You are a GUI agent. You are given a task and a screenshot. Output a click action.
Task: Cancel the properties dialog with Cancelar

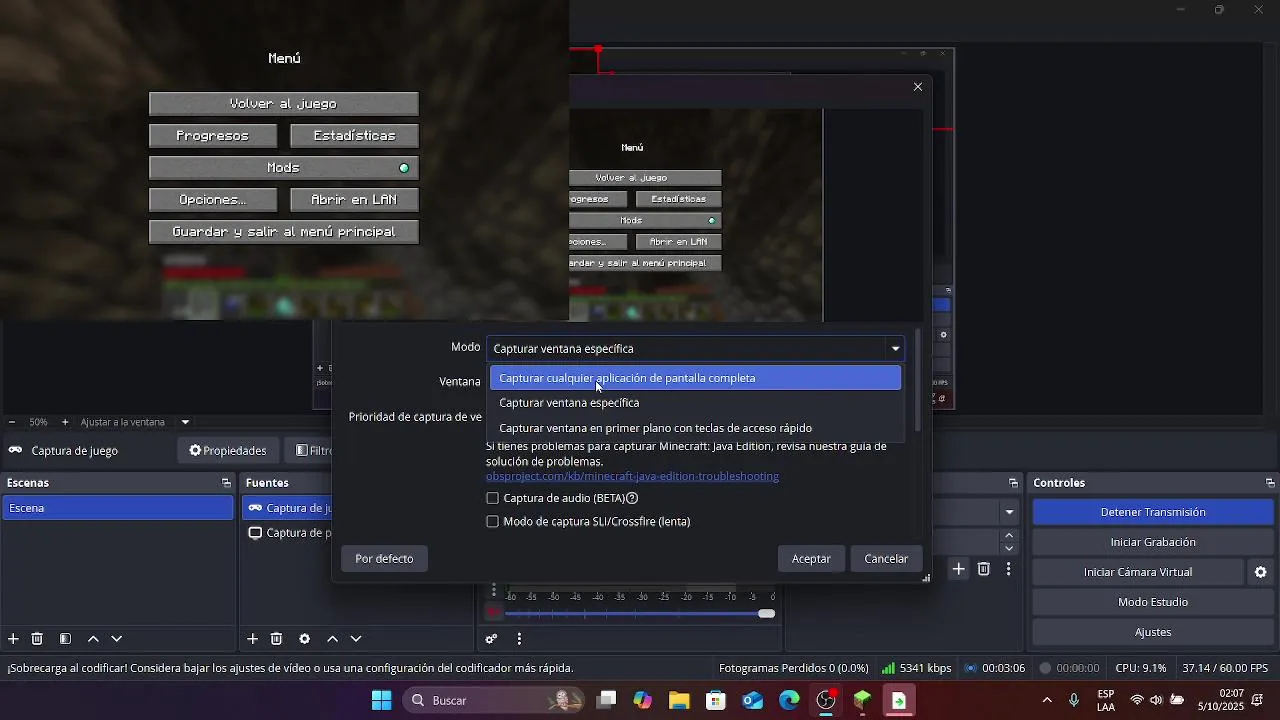click(x=886, y=559)
